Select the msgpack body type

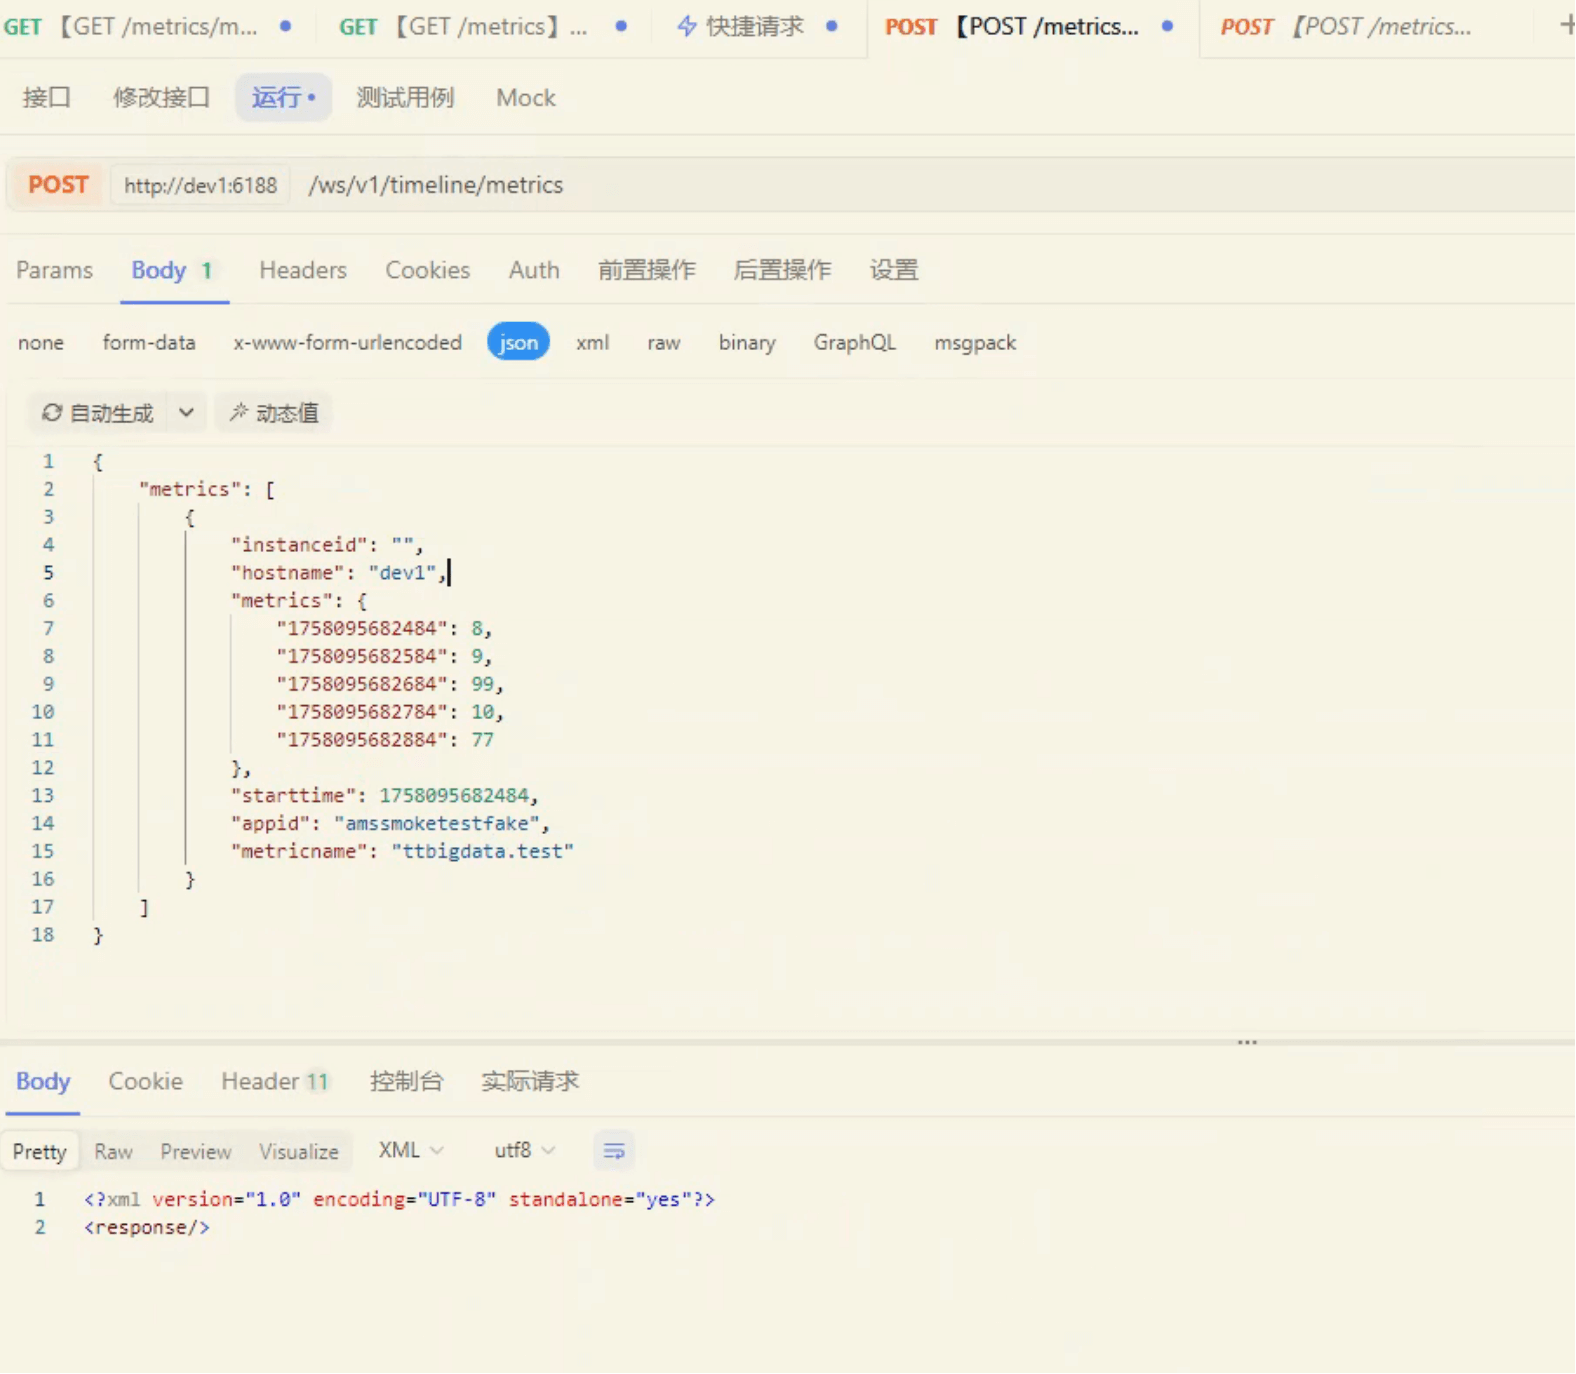(975, 343)
